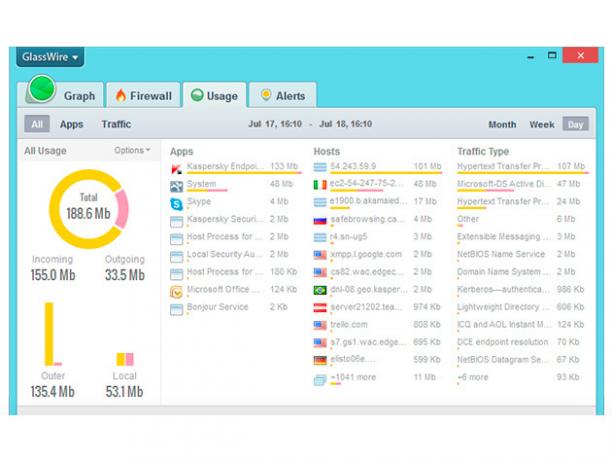
Task: Open the GlassWire main menu dropdown
Action: click(x=50, y=57)
